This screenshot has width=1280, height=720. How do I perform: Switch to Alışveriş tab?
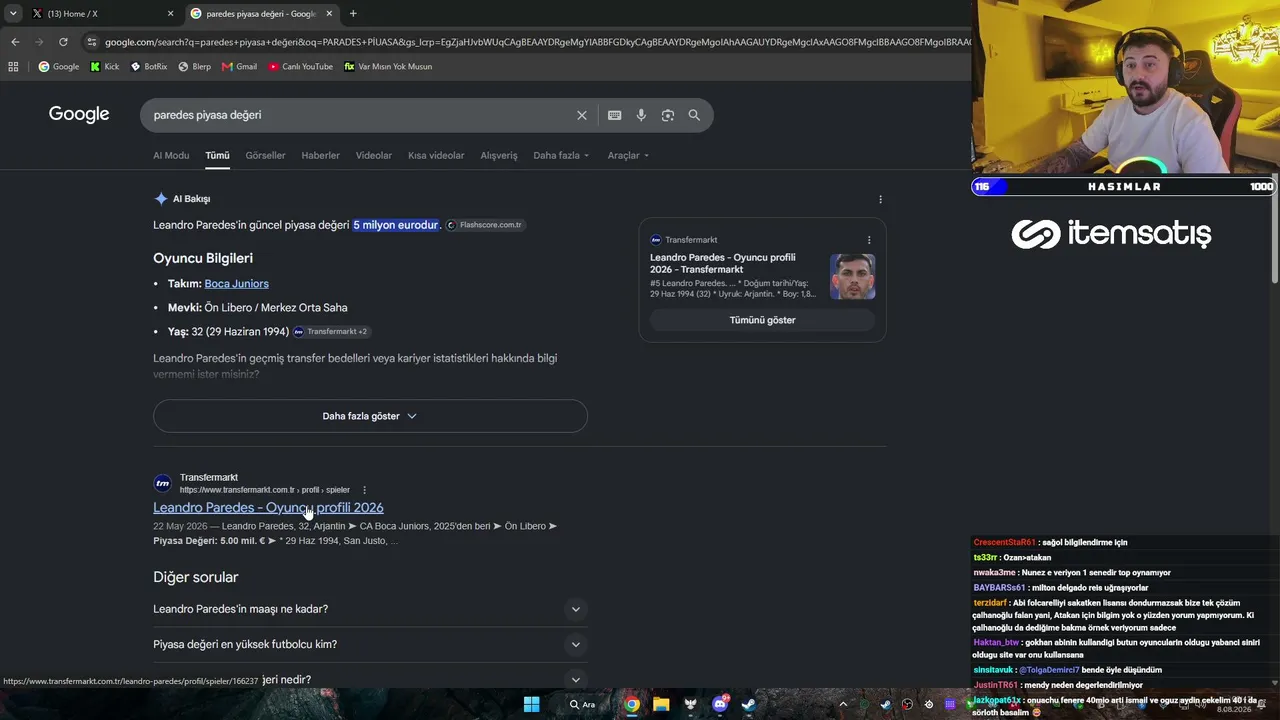click(499, 156)
